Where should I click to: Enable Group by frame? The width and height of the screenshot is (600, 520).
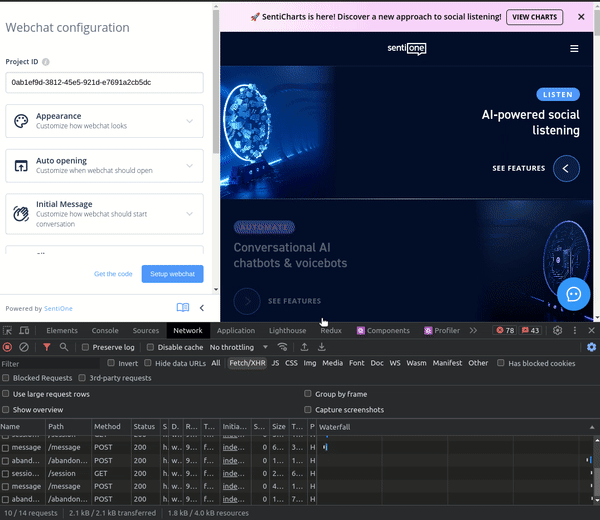(x=308, y=394)
